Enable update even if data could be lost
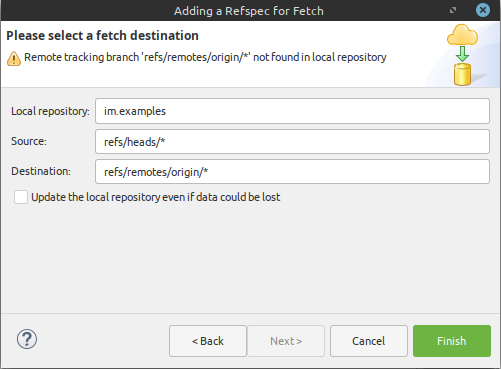 coord(21,197)
